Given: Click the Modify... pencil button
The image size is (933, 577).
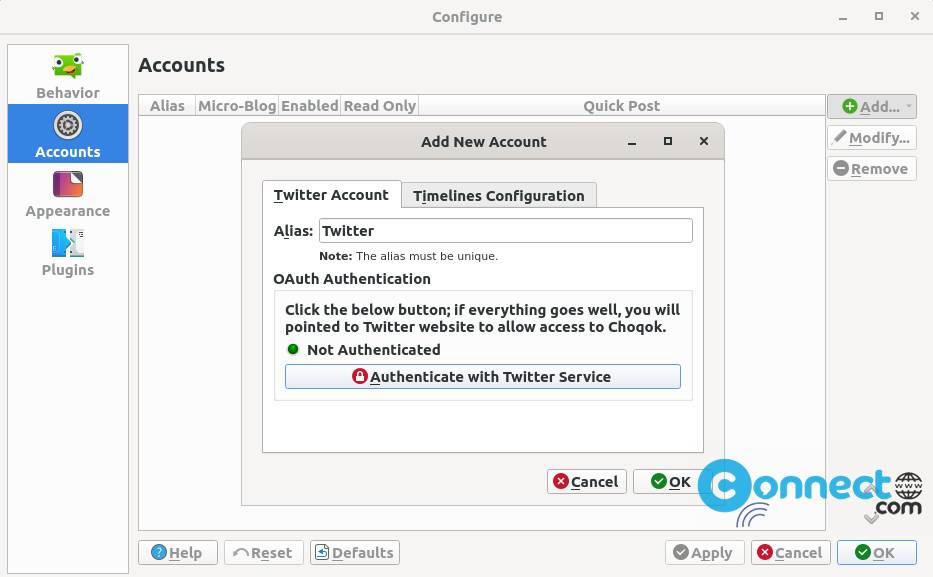Looking at the screenshot, I should (x=871, y=138).
